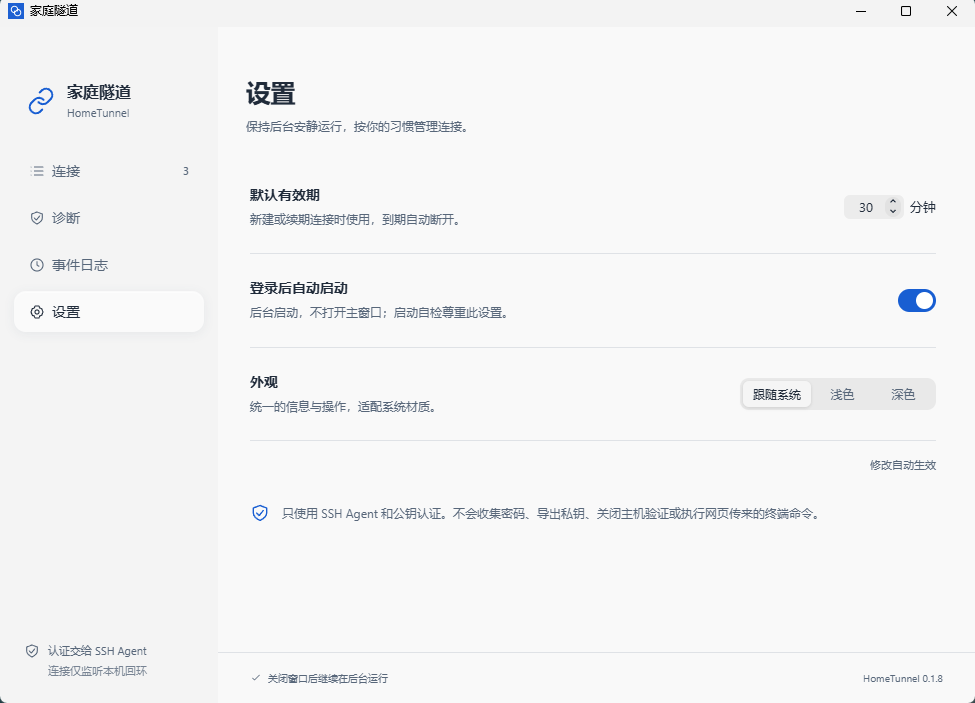Image resolution: width=975 pixels, height=703 pixels.
Task: Click the app icon in the title bar
Action: 16,11
